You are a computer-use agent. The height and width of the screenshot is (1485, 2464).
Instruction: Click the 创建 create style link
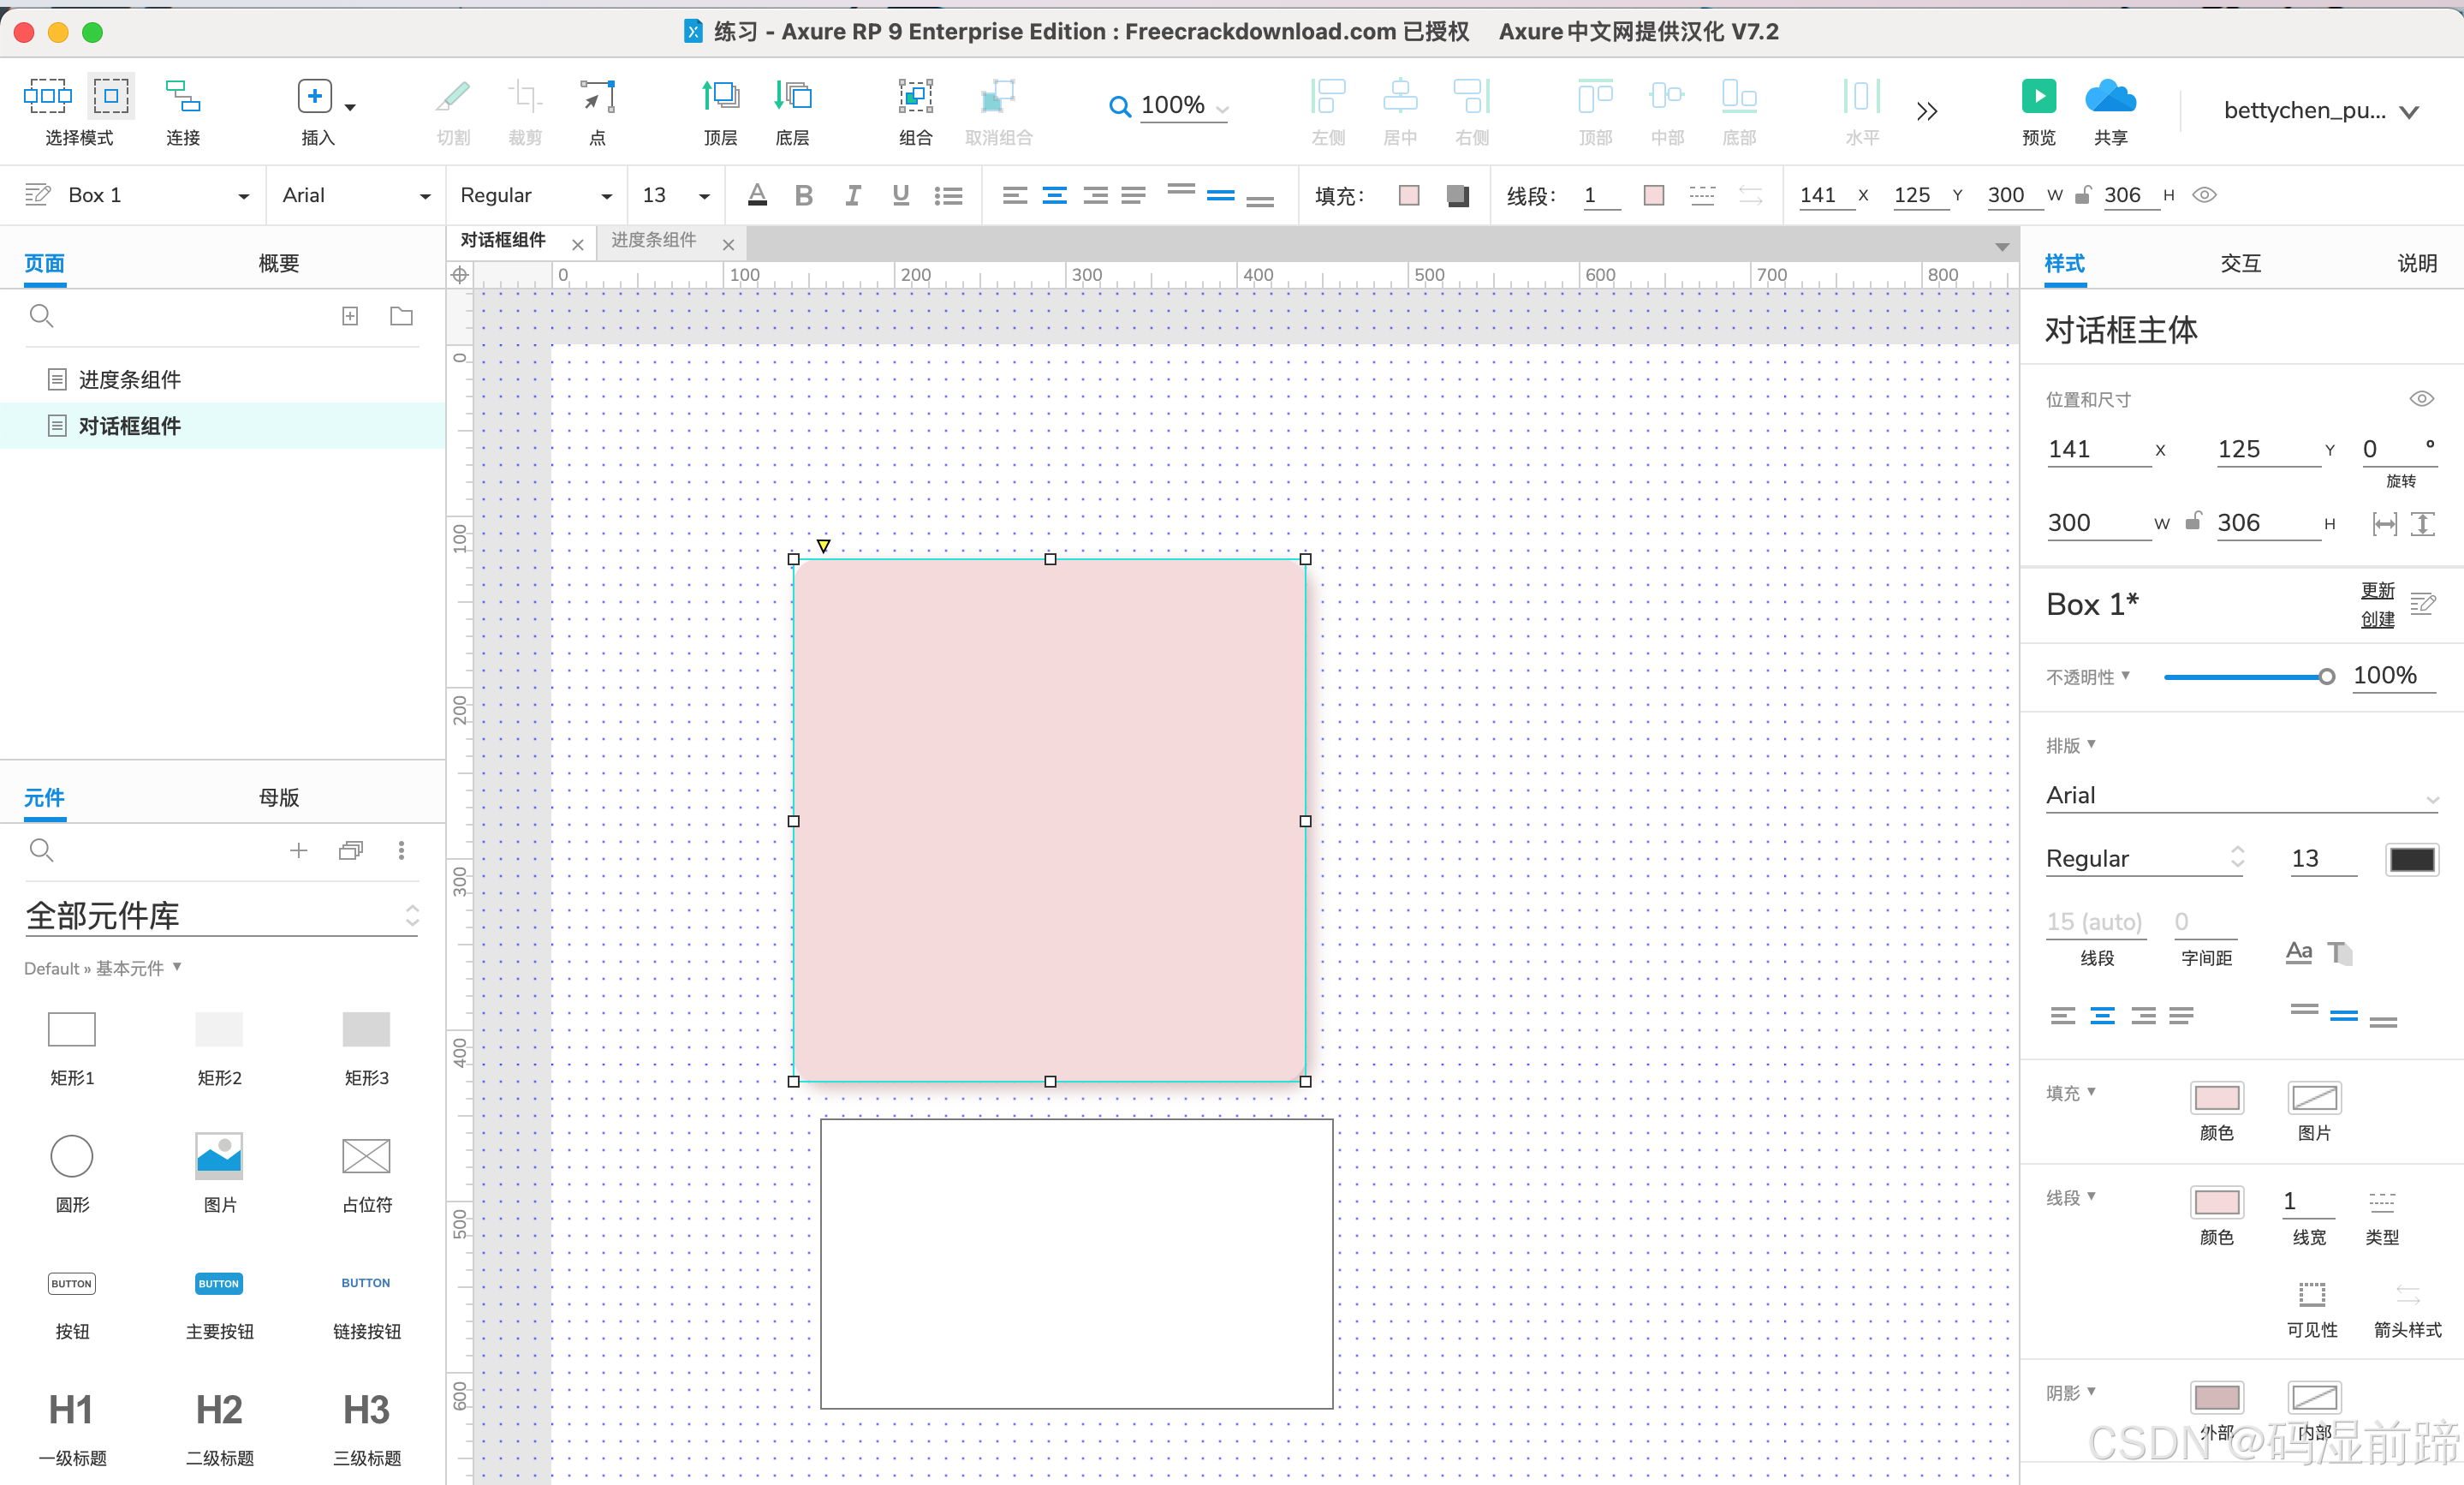(x=2377, y=619)
